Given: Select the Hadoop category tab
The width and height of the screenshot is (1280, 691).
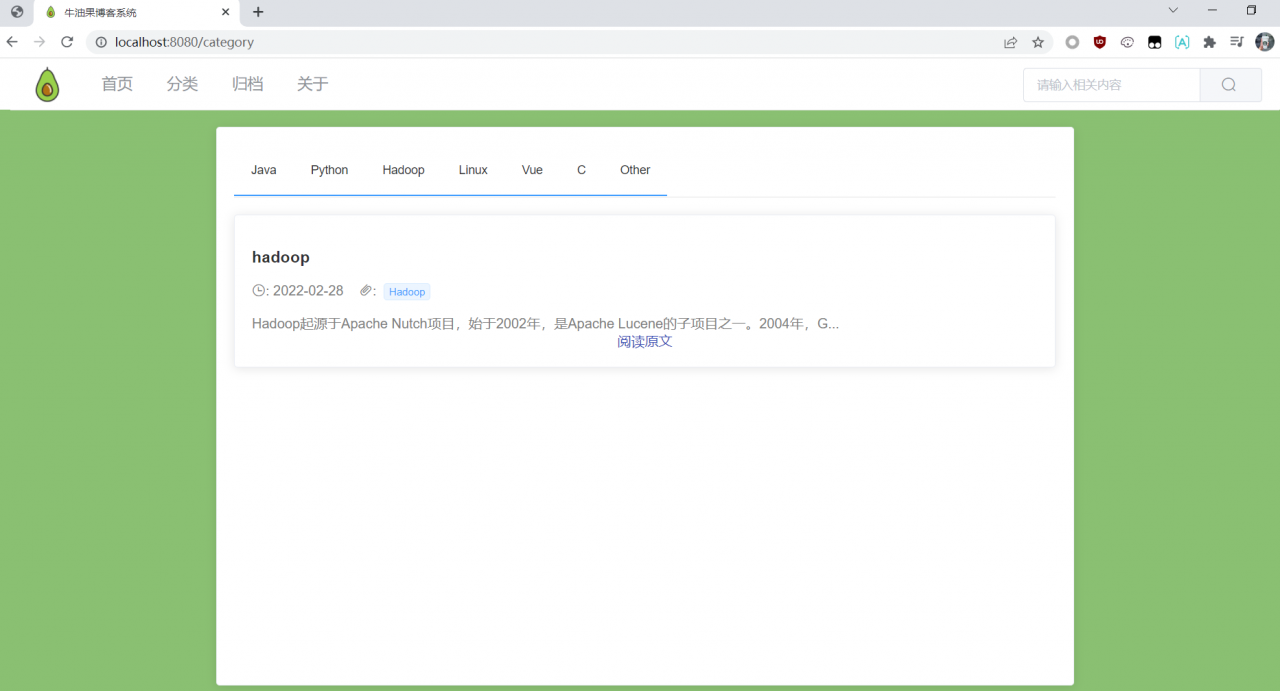Looking at the screenshot, I should click(403, 170).
